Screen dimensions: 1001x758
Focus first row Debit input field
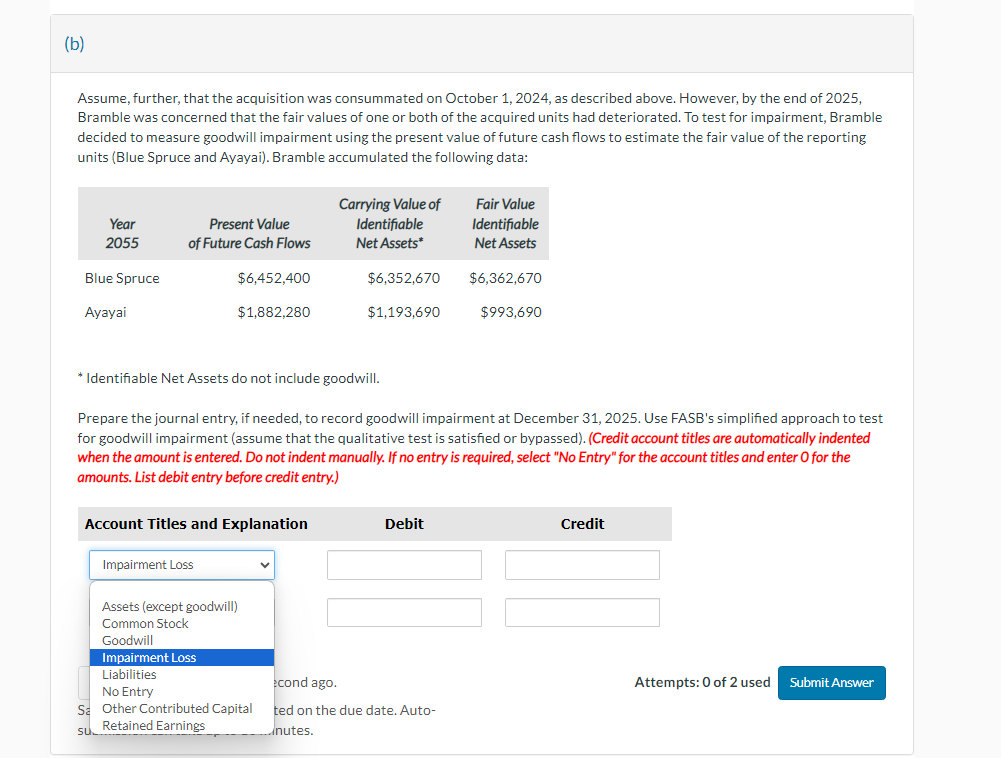[x=404, y=565]
